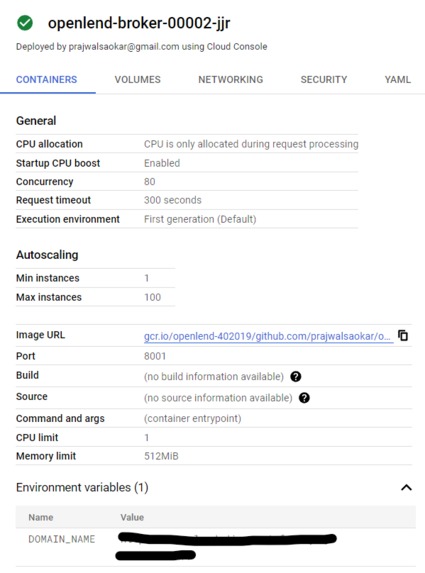The width and height of the screenshot is (425, 573).
Task: Click the '300 seconds' request timeout value
Action: (x=172, y=200)
